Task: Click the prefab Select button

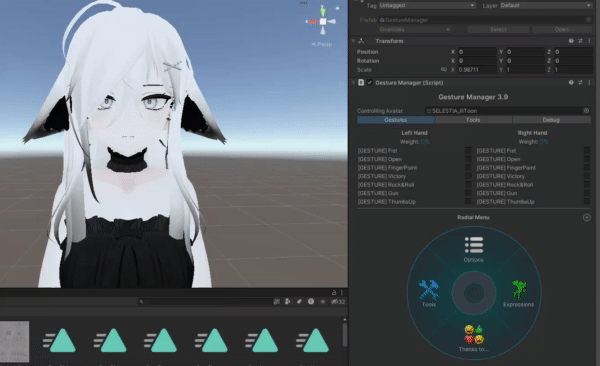Action: 498,29
